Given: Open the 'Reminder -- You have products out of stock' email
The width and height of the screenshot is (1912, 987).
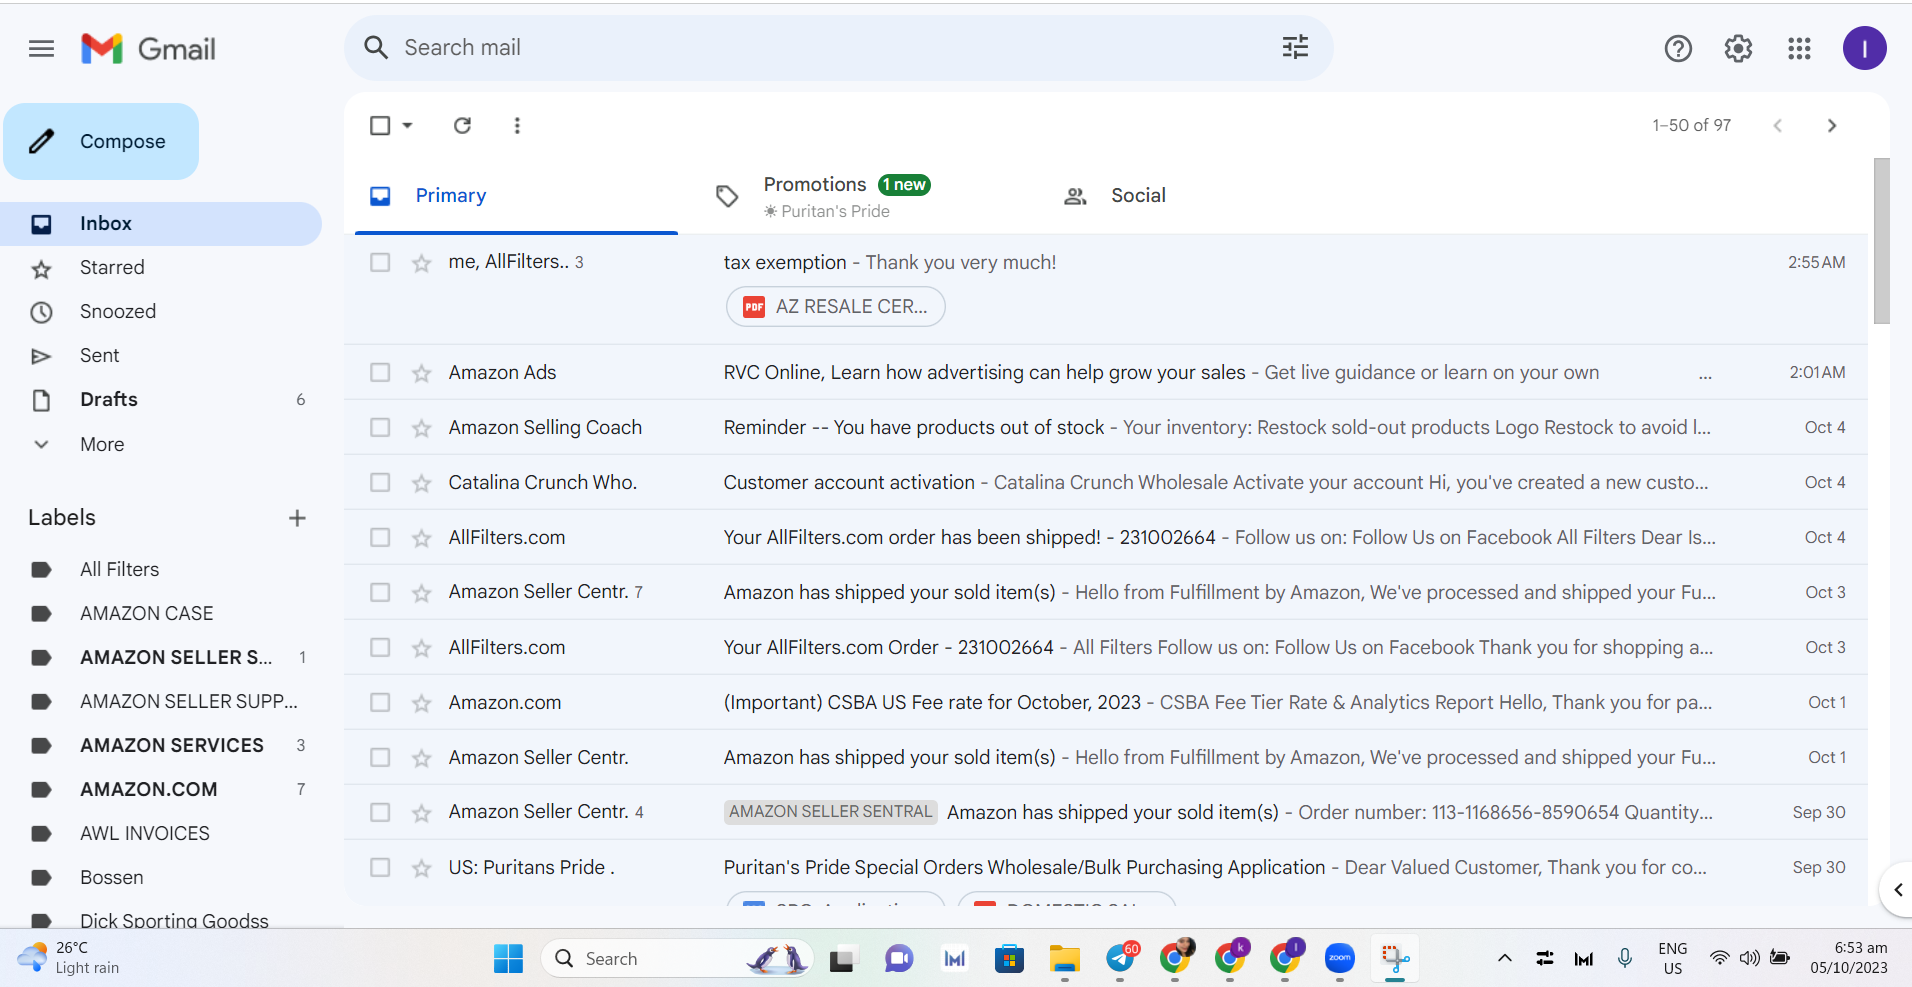Looking at the screenshot, I should click(1106, 427).
